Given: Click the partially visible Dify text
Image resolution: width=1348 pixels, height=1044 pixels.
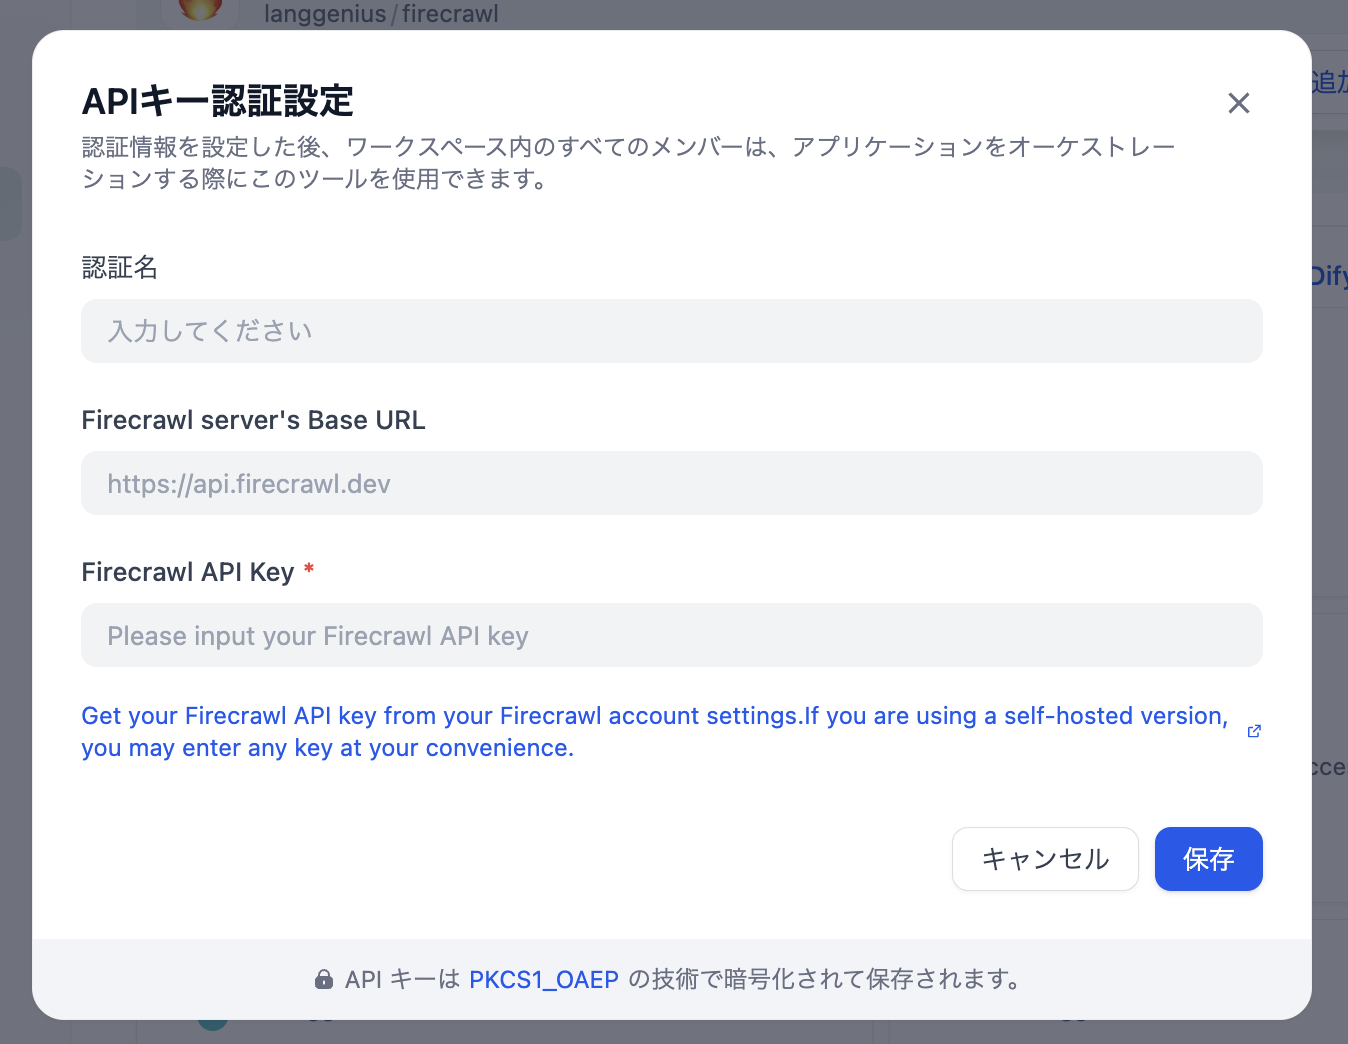Looking at the screenshot, I should [x=1329, y=275].
